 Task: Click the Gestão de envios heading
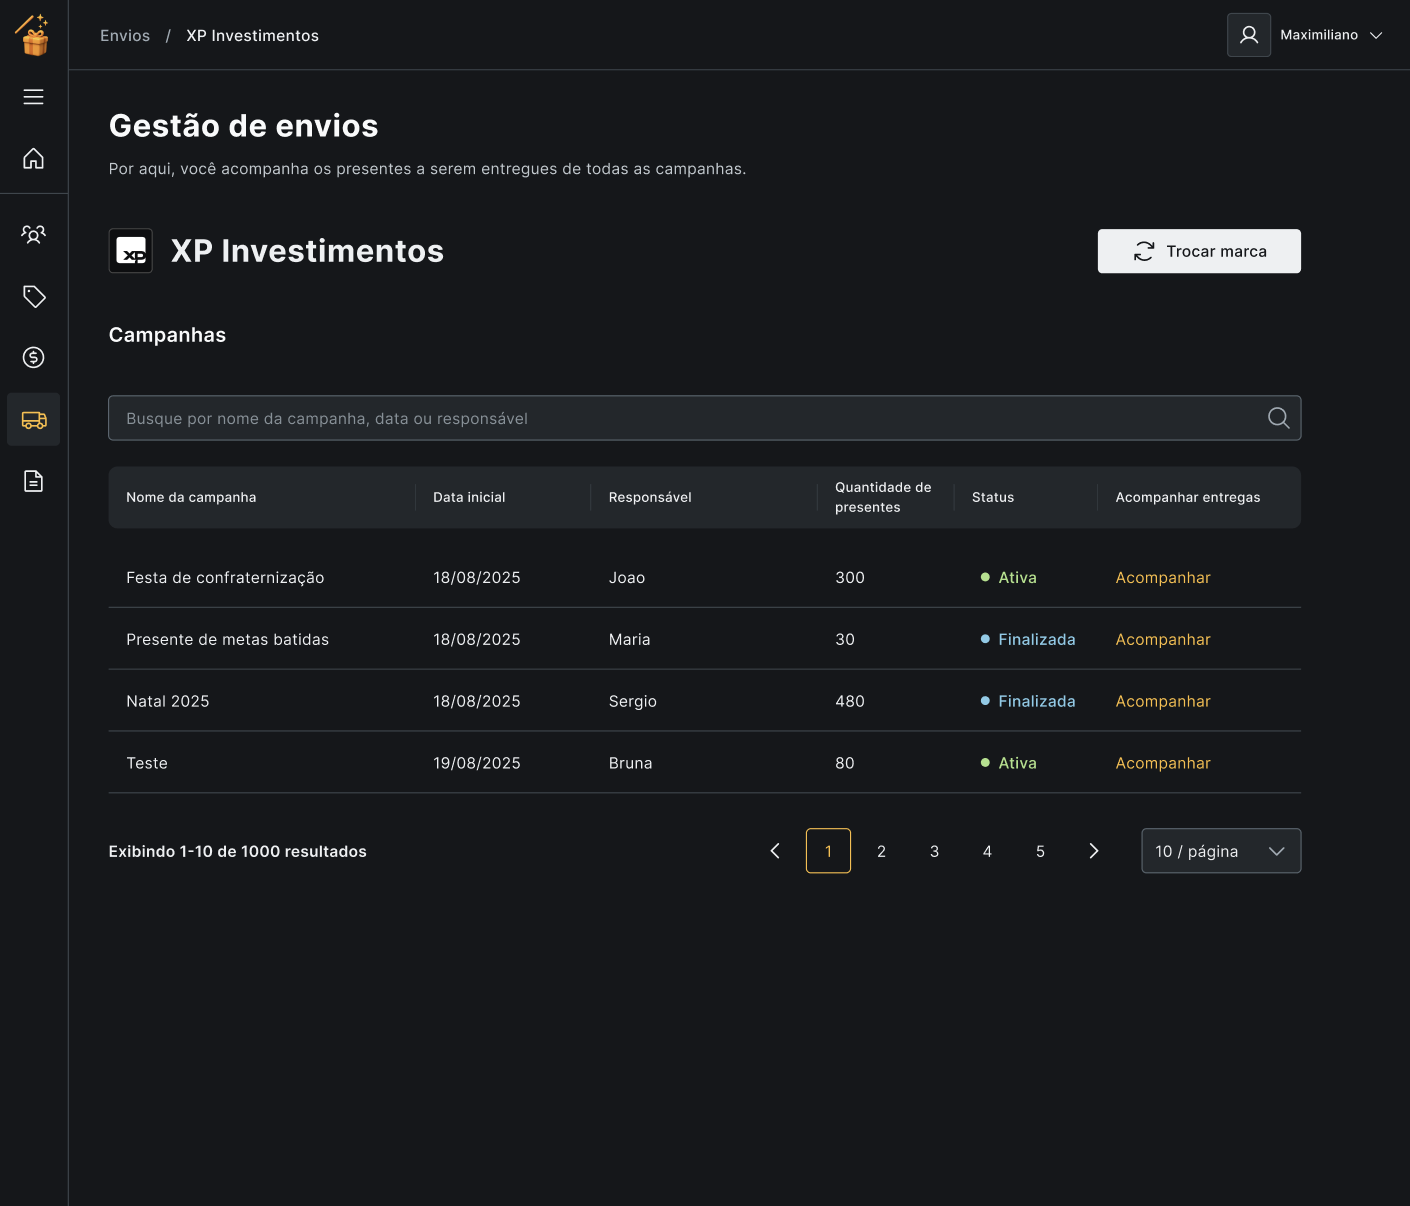pyautogui.click(x=243, y=126)
